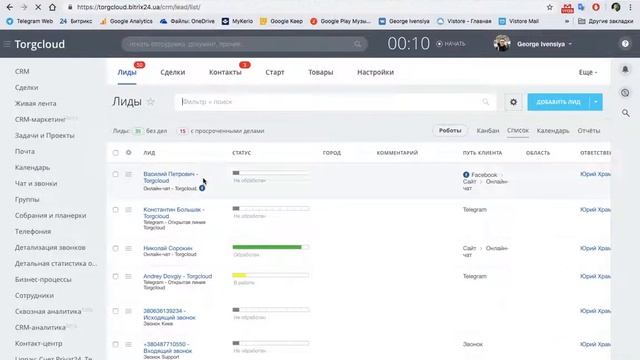Open the Telegram Web bookmark
Screen dimensions: 640x360
(x=29, y=21)
